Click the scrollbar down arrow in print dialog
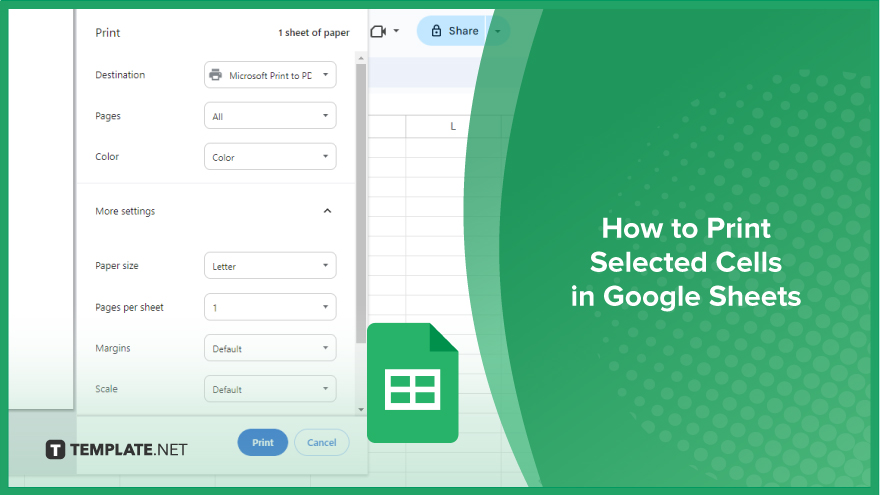 (x=361, y=410)
